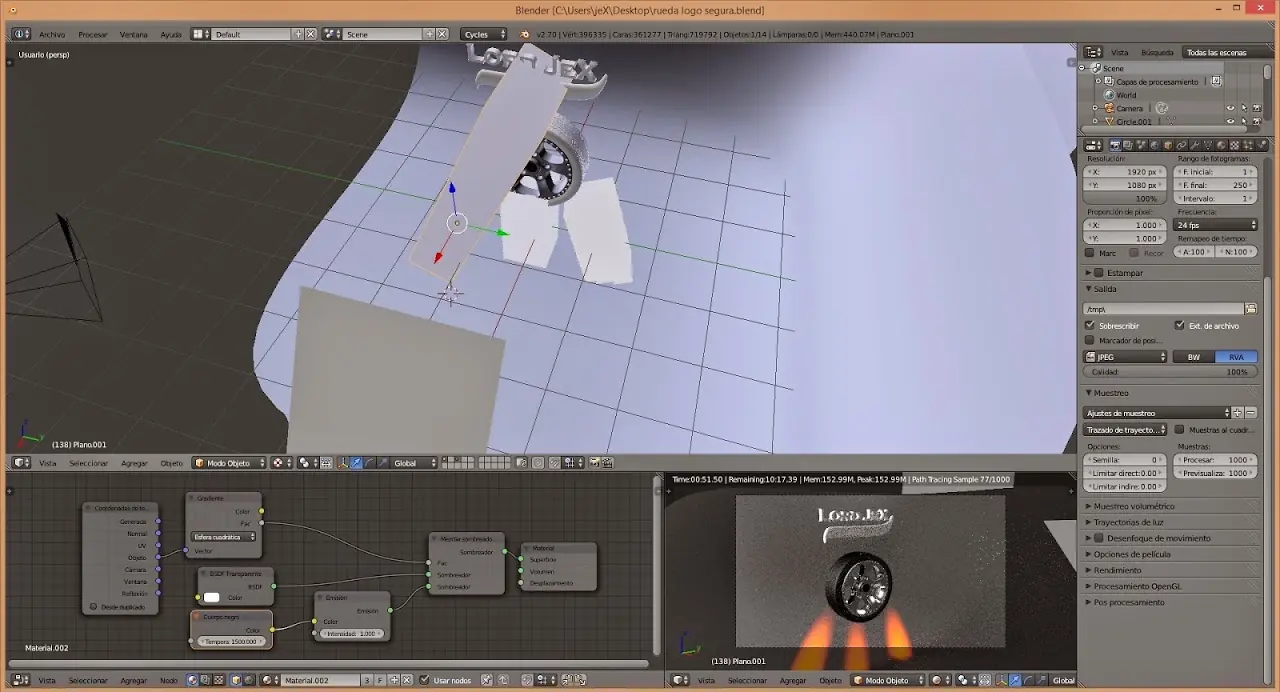Open the Ayuda menu

pos(171,34)
